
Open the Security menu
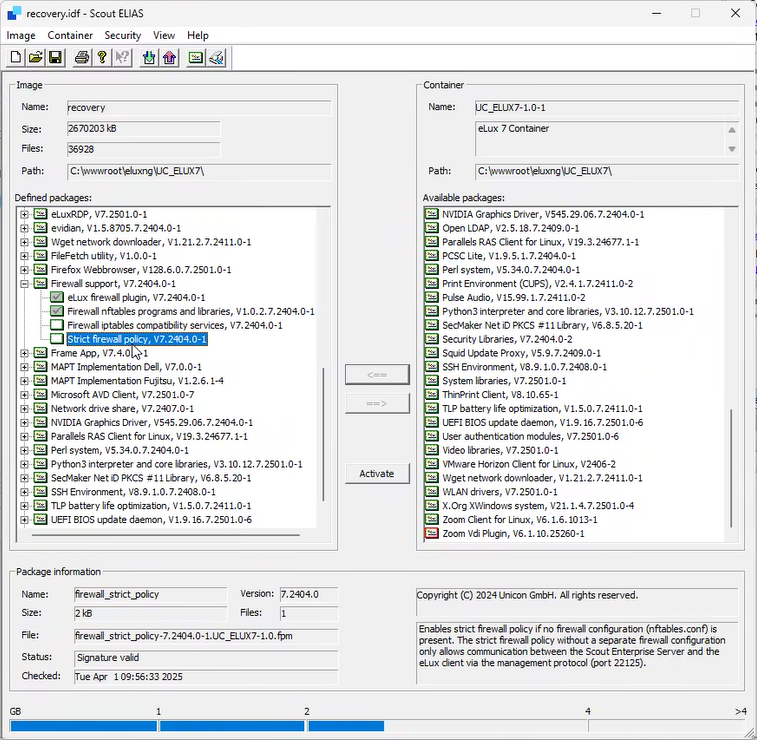pyautogui.click(x=123, y=35)
